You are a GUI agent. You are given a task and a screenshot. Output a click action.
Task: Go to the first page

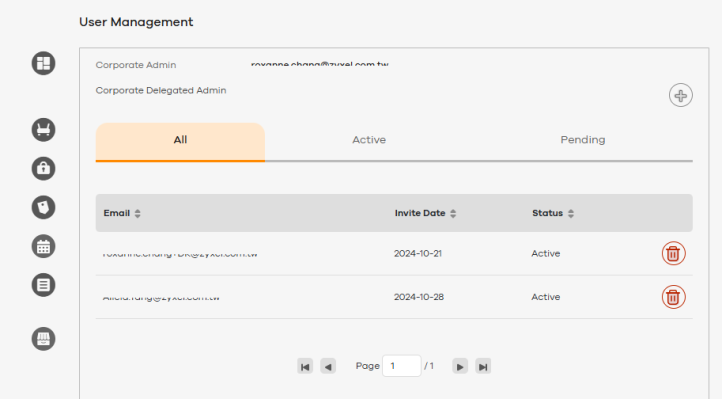(x=305, y=366)
